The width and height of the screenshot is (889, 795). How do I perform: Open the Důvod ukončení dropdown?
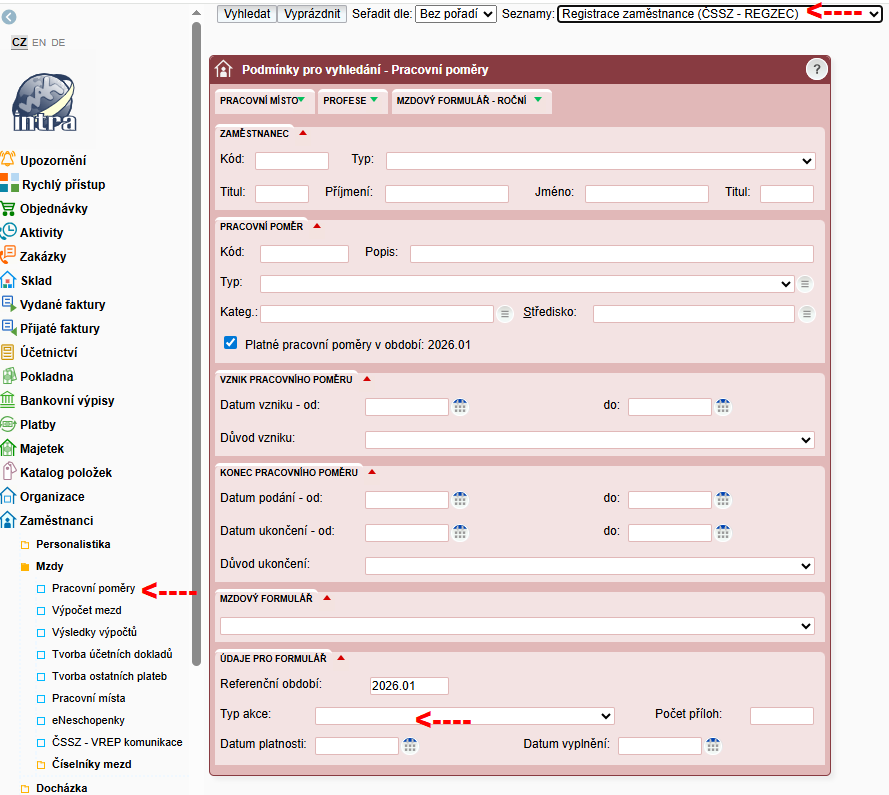coord(590,566)
